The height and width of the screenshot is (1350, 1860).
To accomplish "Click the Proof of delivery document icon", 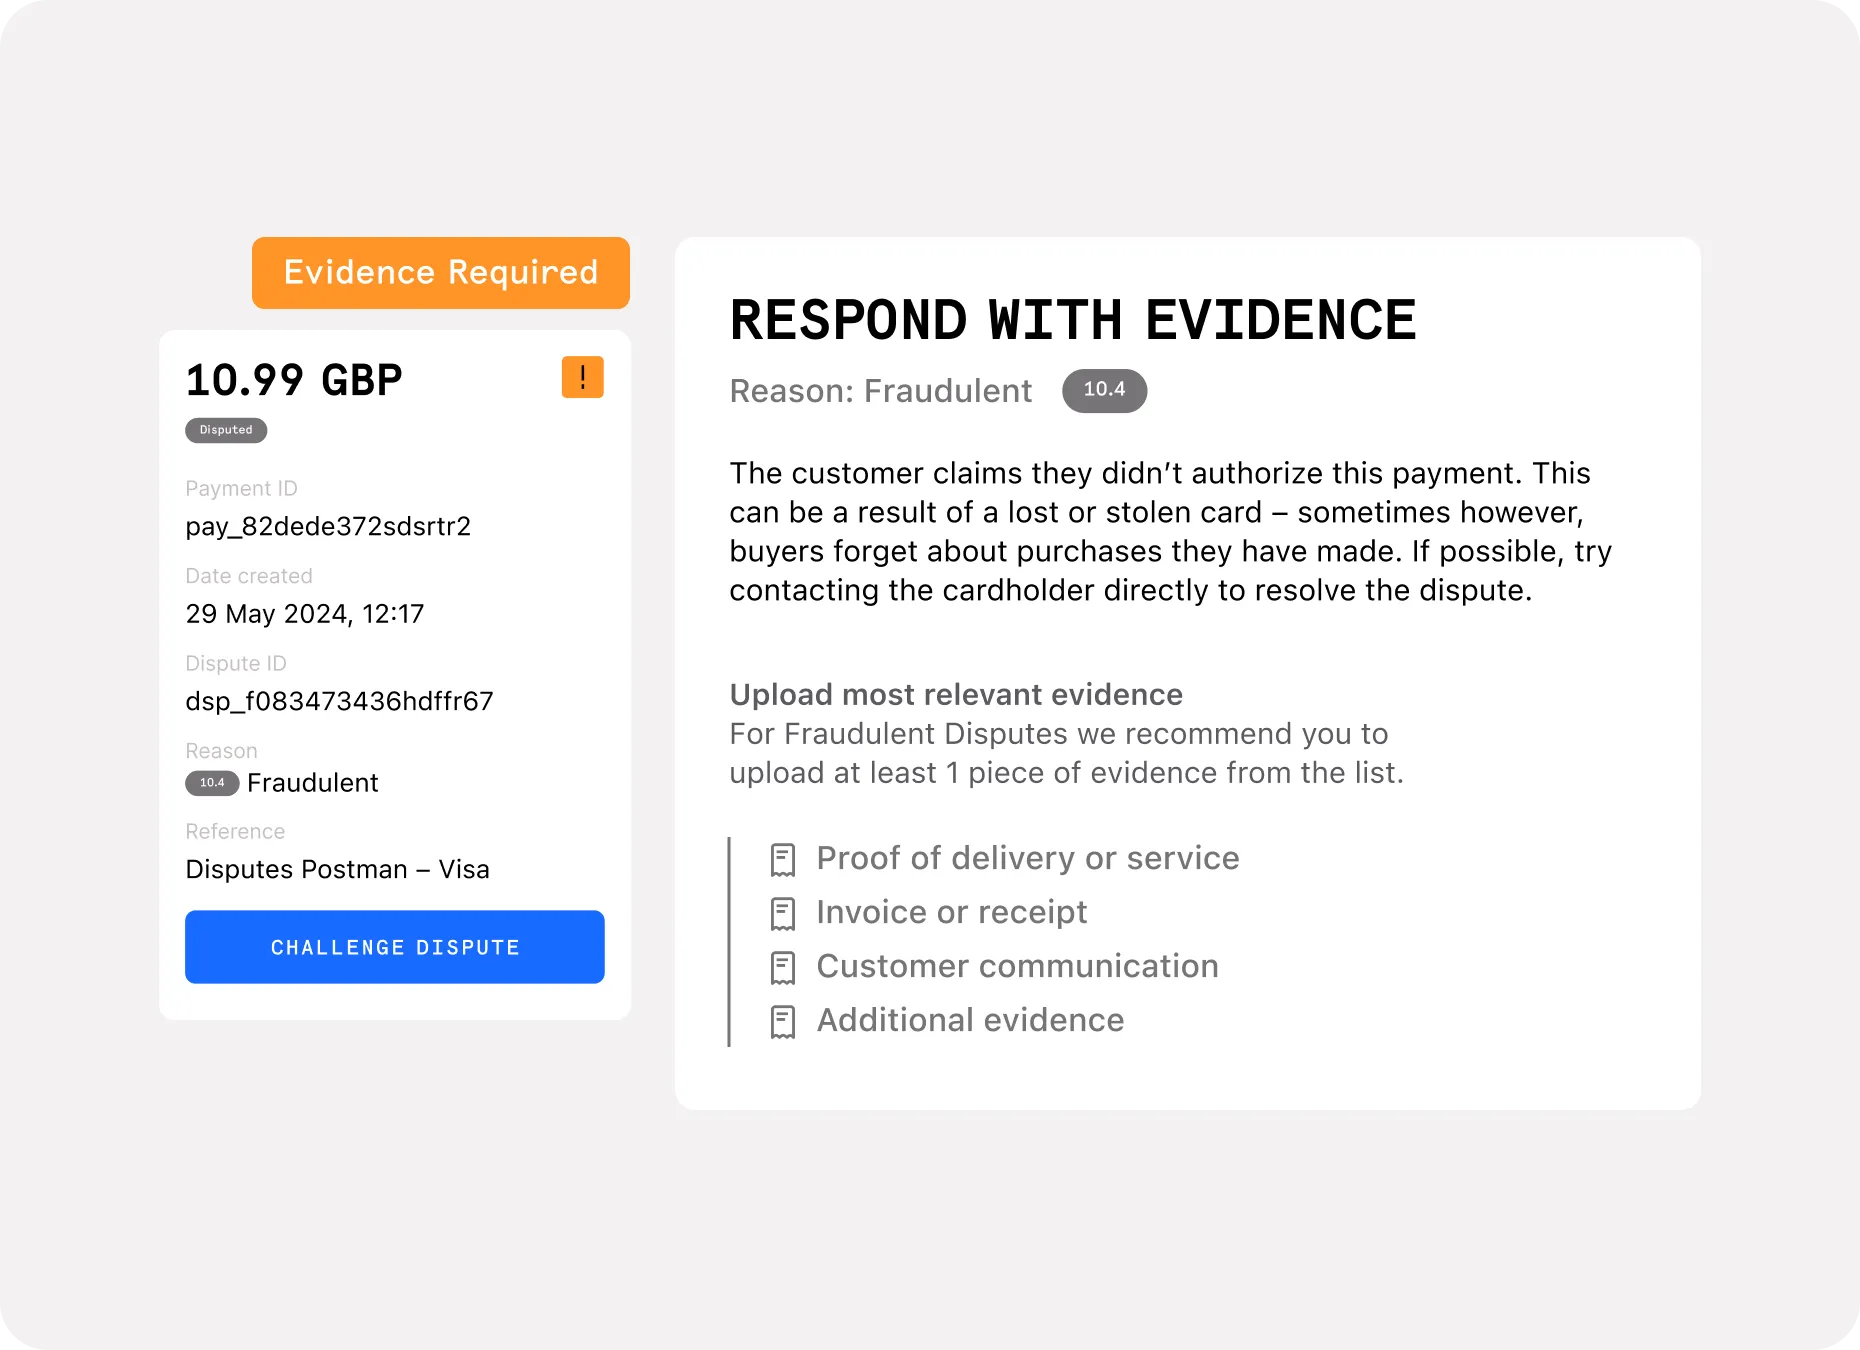I will [x=783, y=860].
